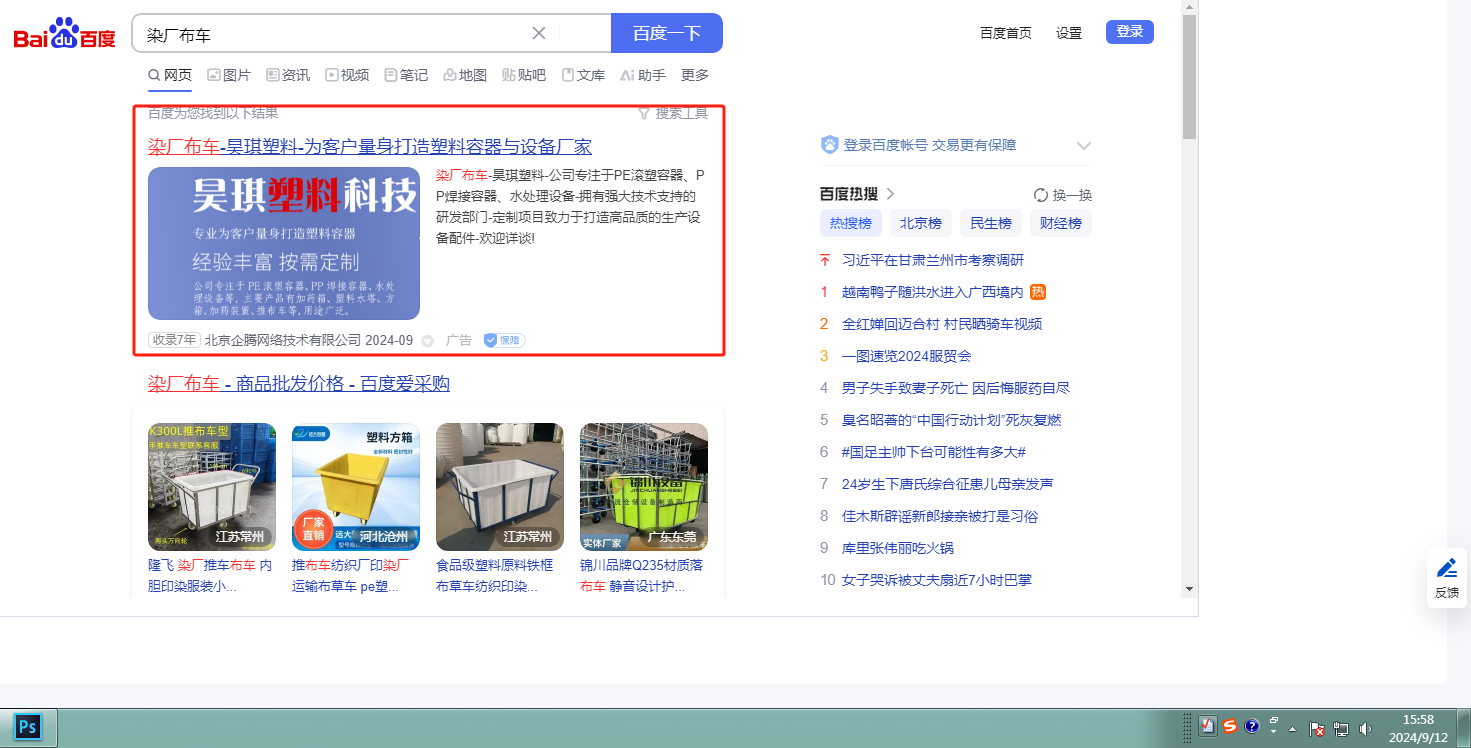Select the 民生榜 hot list tab
This screenshot has height=748, width=1471.
991,223
